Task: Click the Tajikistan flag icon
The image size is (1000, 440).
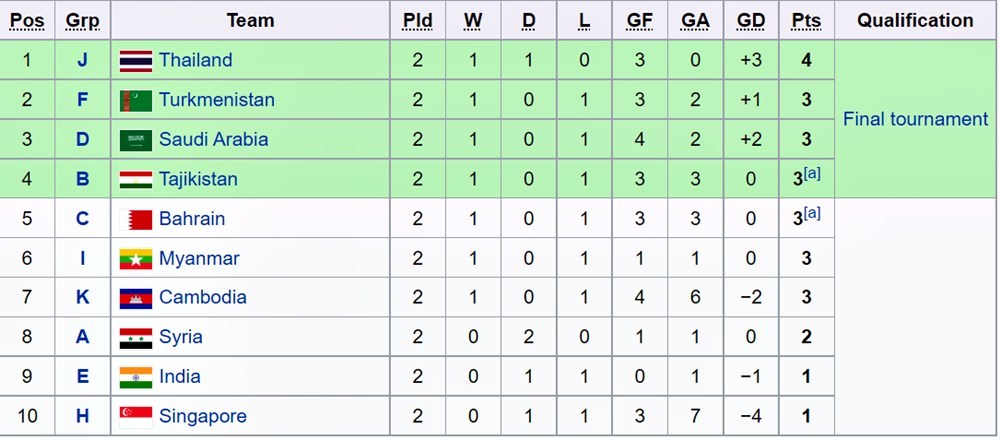Action: coord(135,180)
